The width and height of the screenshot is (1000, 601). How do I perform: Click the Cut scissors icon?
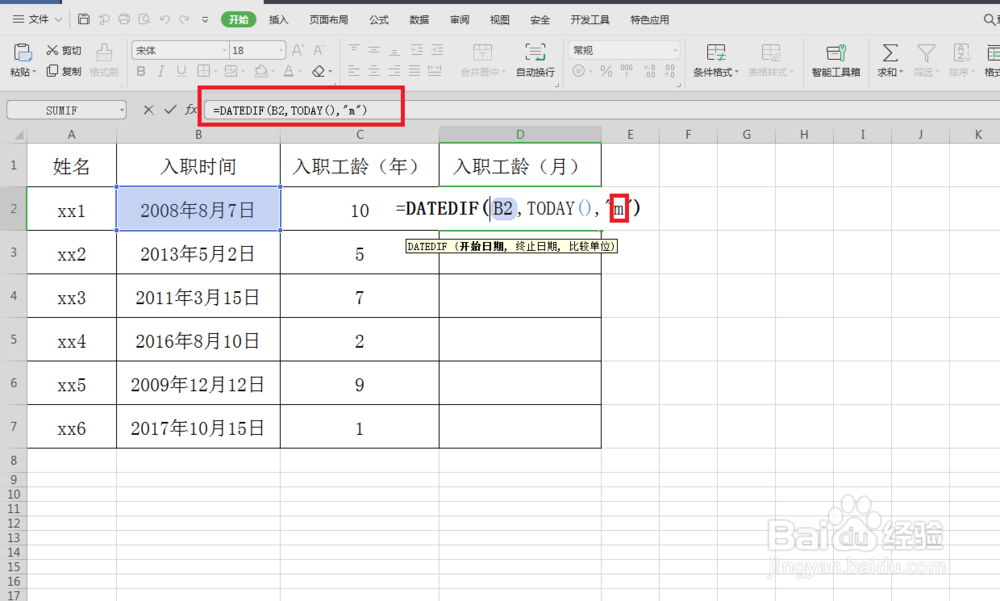52,50
